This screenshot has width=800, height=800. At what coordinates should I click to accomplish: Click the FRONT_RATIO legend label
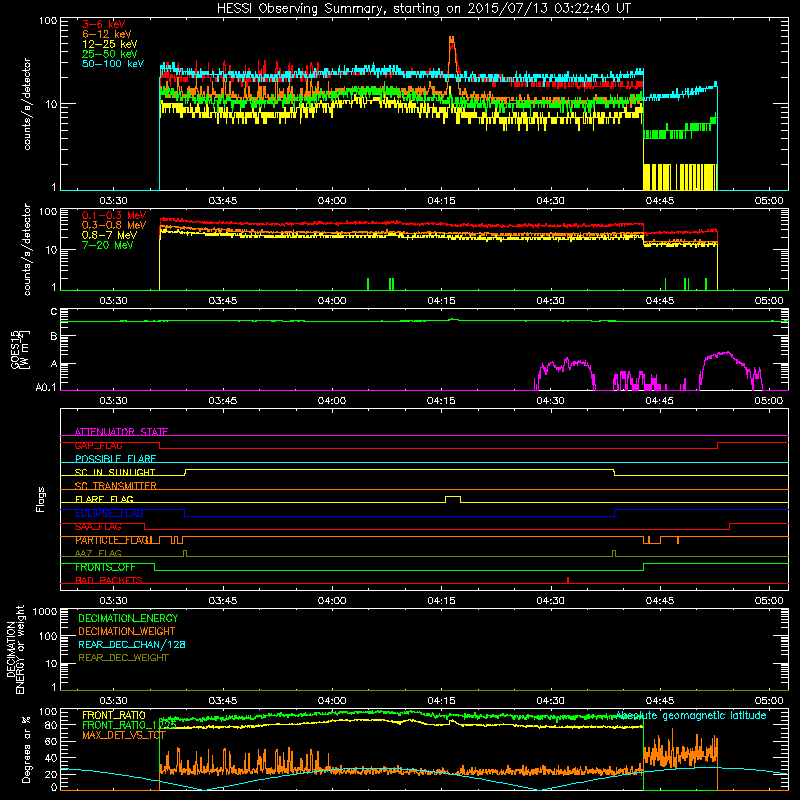114,715
